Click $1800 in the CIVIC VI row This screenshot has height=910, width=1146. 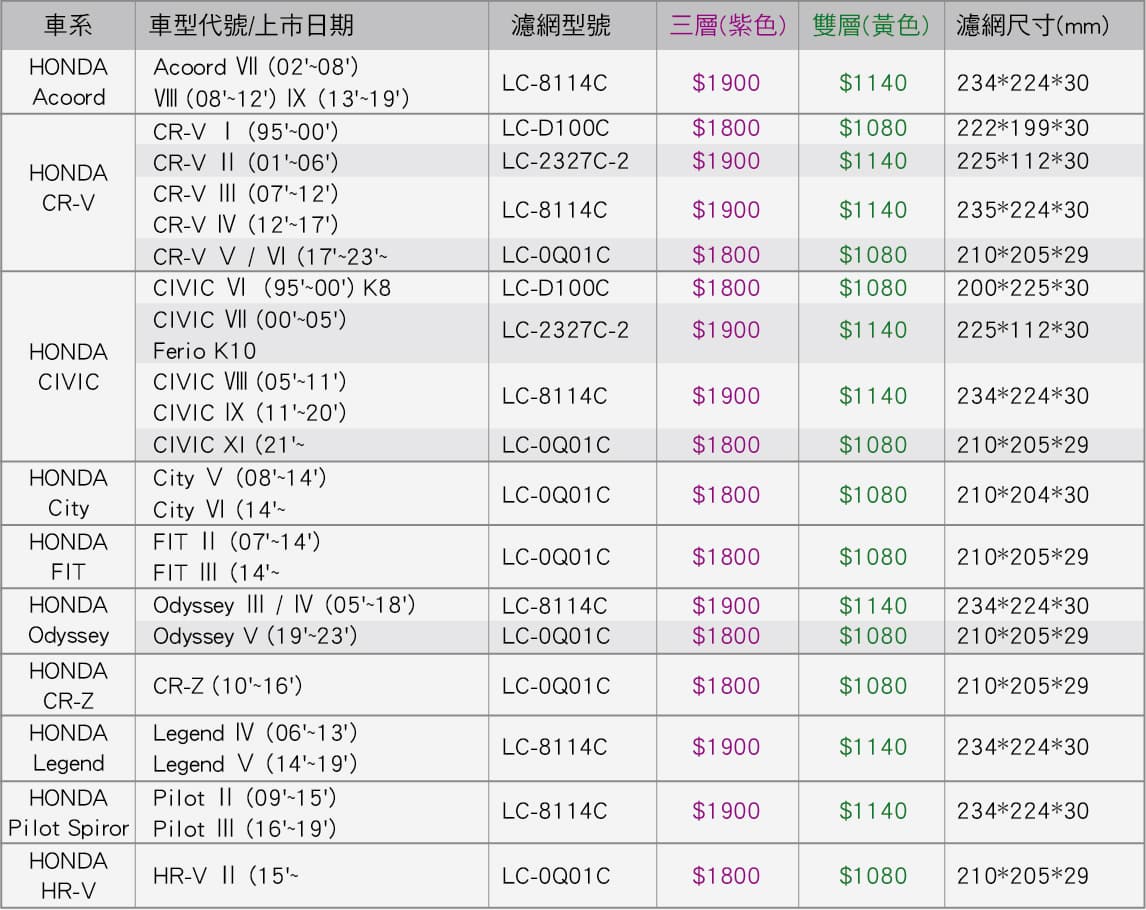[726, 288]
